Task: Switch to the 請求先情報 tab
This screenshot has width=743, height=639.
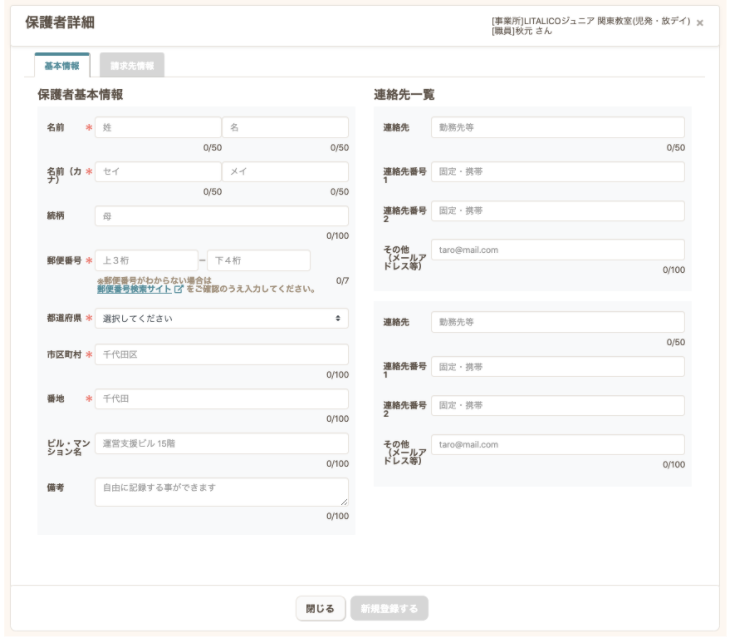Action: 132,65
